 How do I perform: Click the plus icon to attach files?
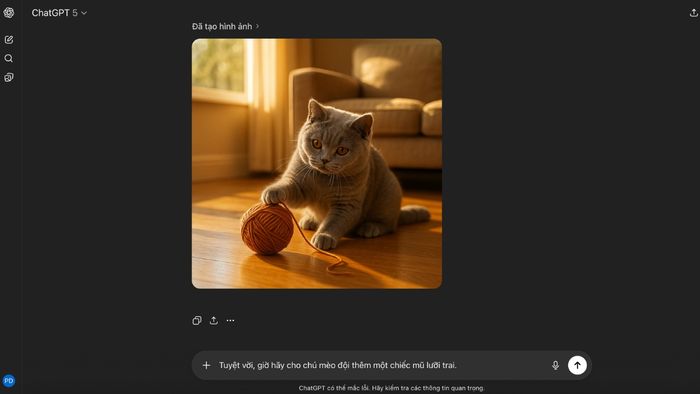coord(206,365)
